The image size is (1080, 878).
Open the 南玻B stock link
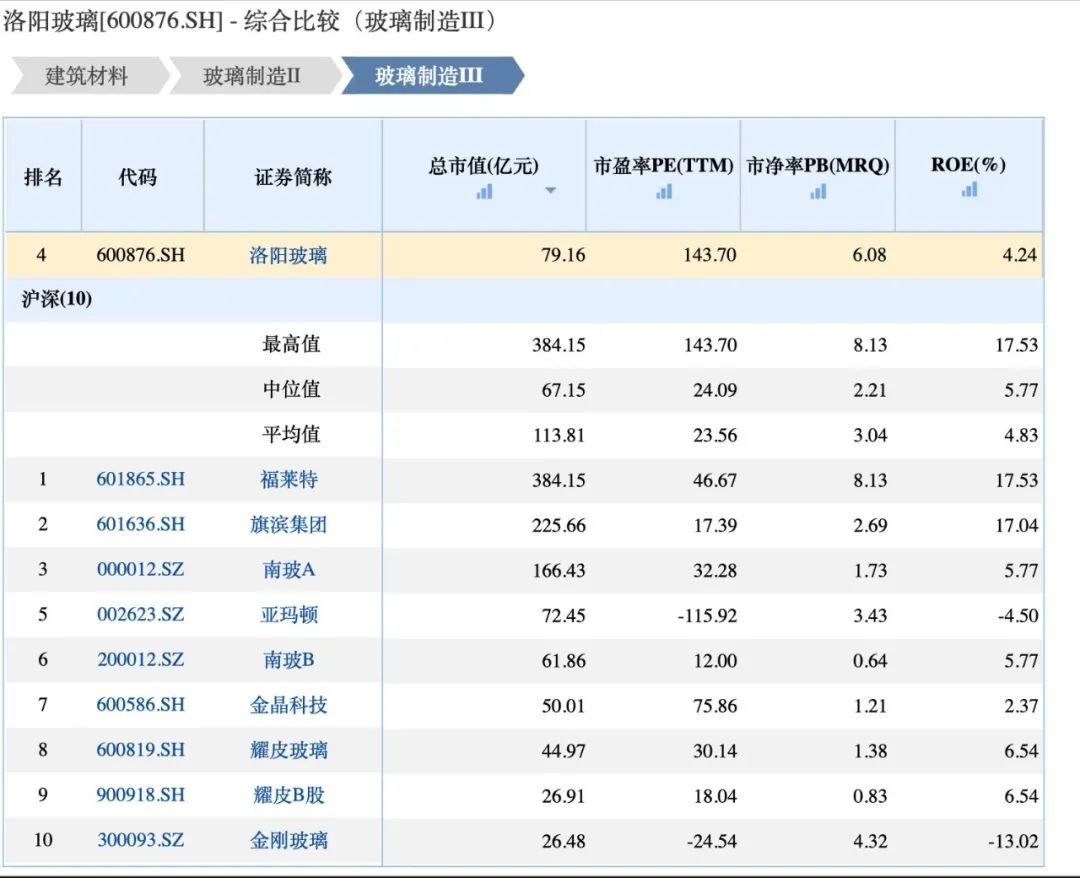289,660
